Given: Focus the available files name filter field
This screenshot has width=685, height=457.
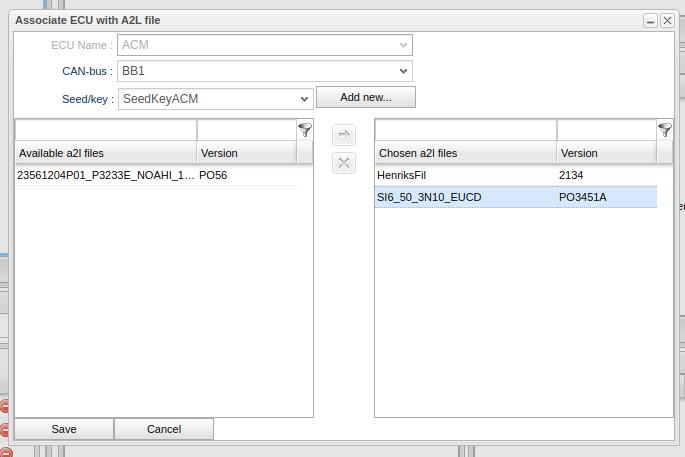Looking at the screenshot, I should (x=105, y=130).
